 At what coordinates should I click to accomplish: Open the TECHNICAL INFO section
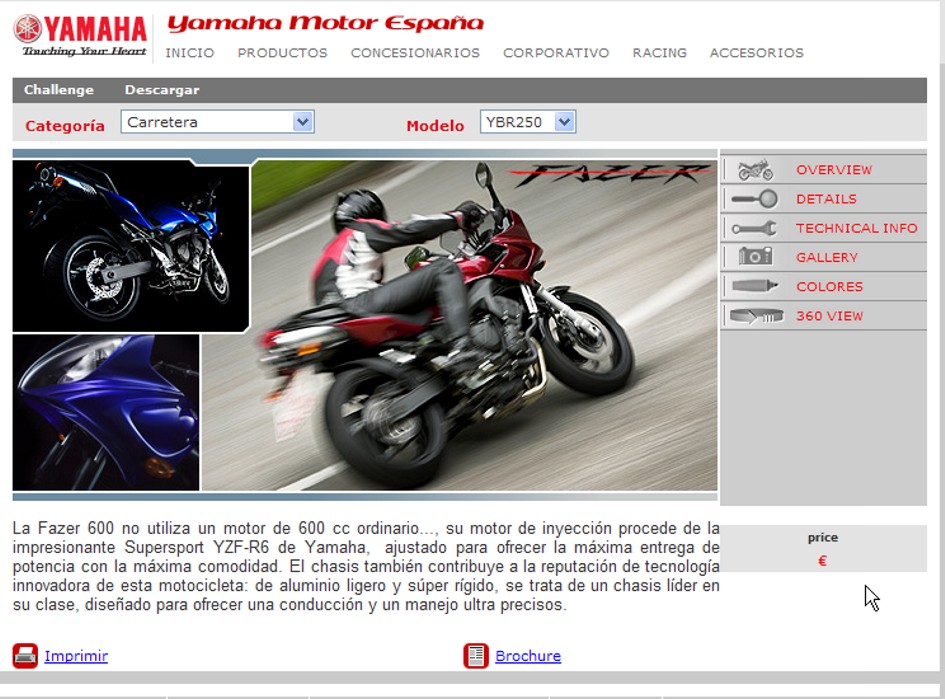856,228
